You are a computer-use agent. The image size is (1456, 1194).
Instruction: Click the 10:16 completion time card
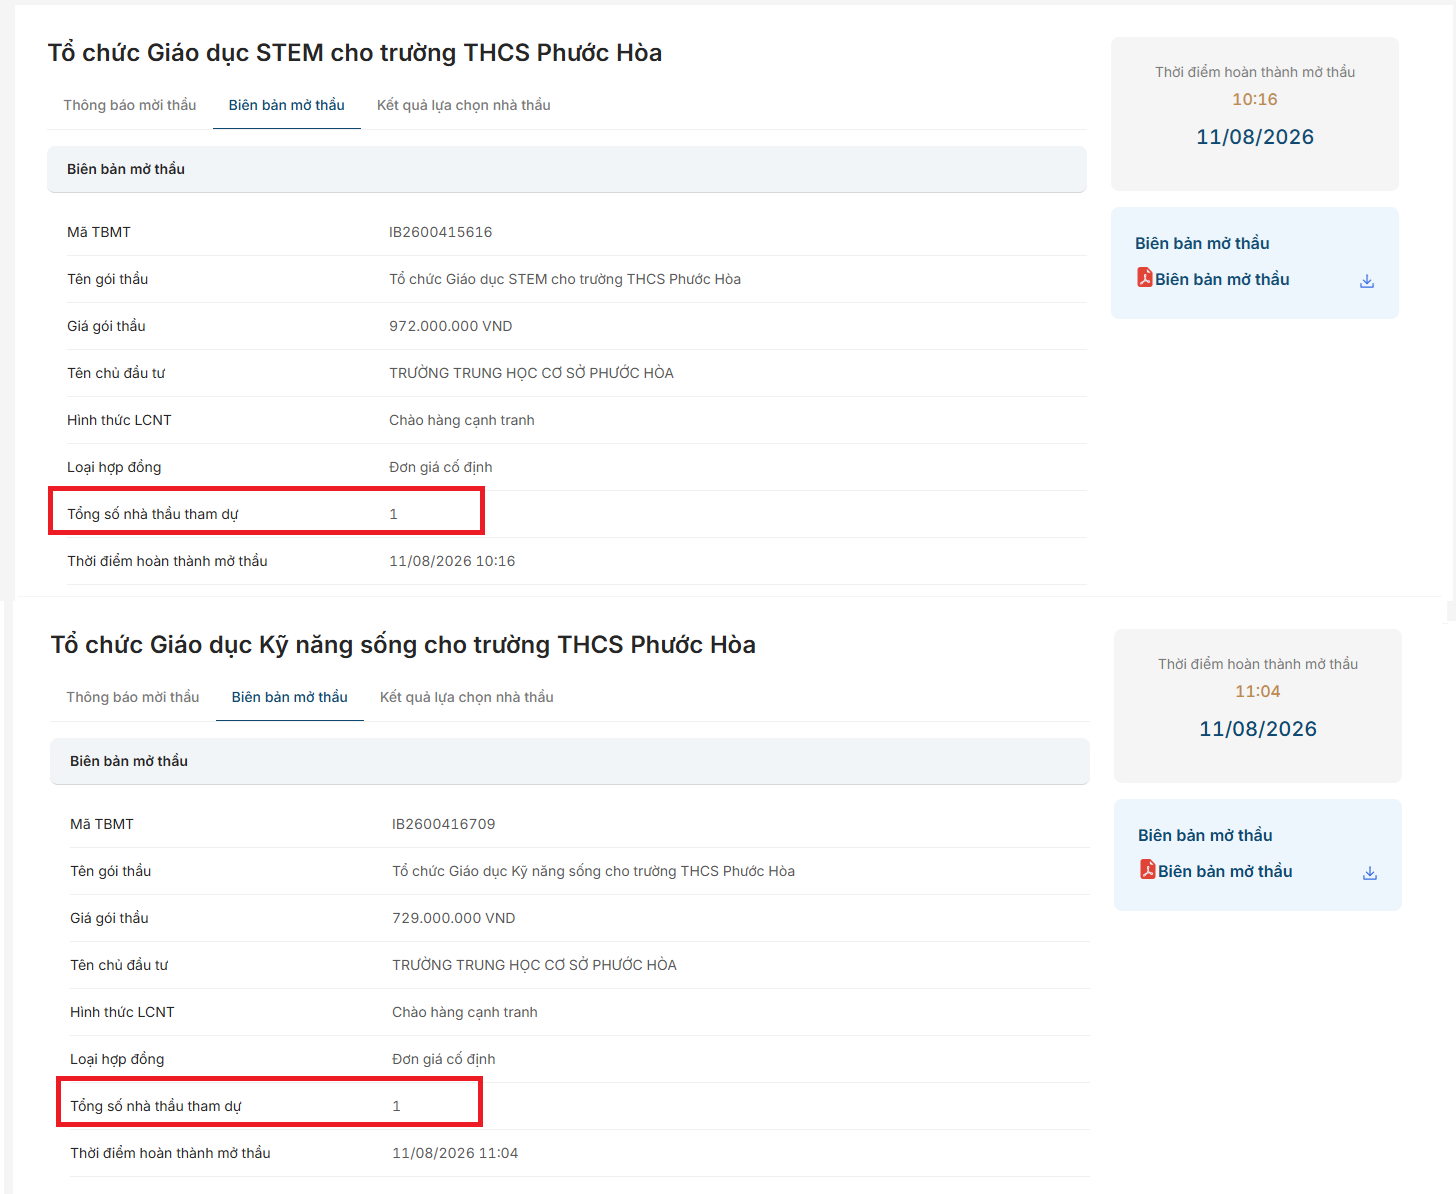1255,114
